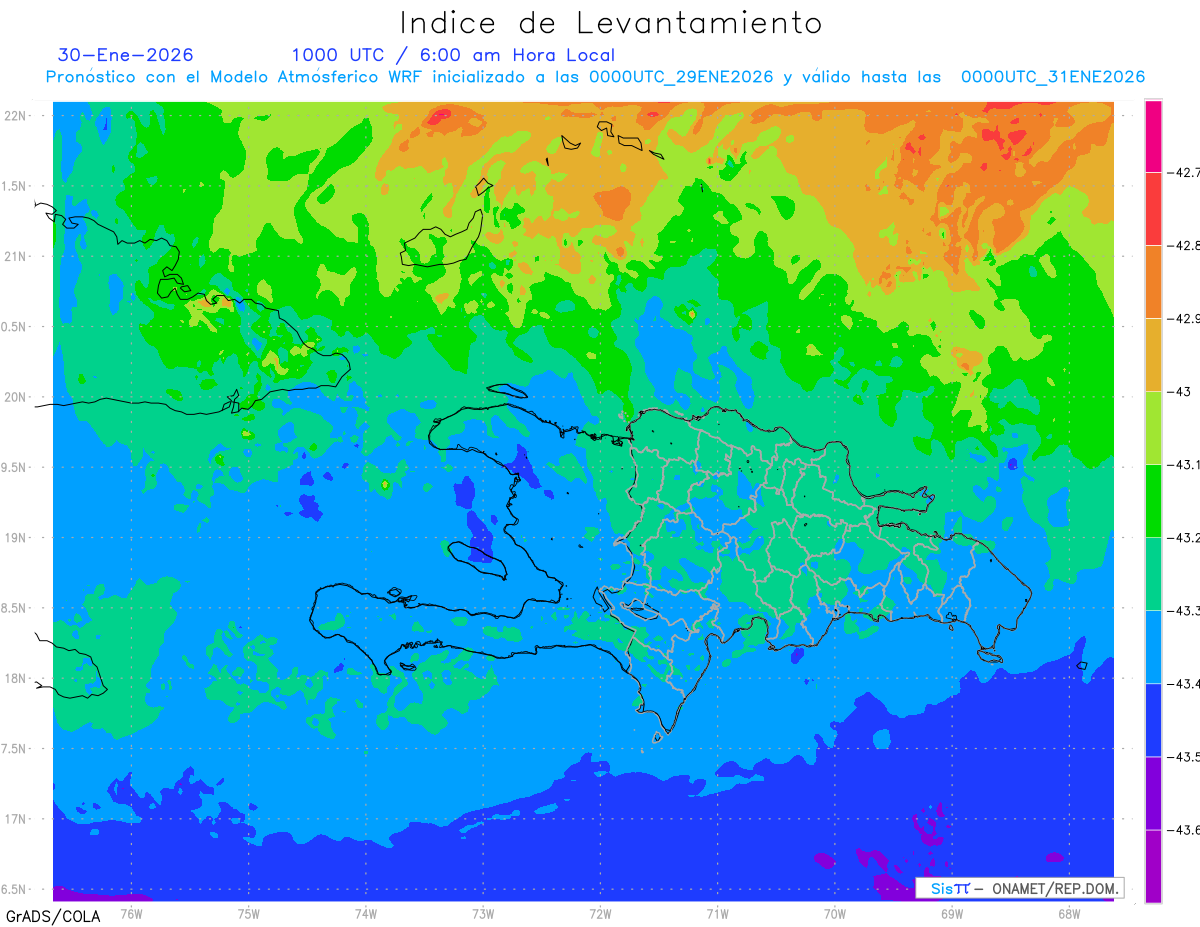Click the "SisTT - ONAMET/REP.DOM." label box
1200x927 pixels.
[x=1020, y=888]
